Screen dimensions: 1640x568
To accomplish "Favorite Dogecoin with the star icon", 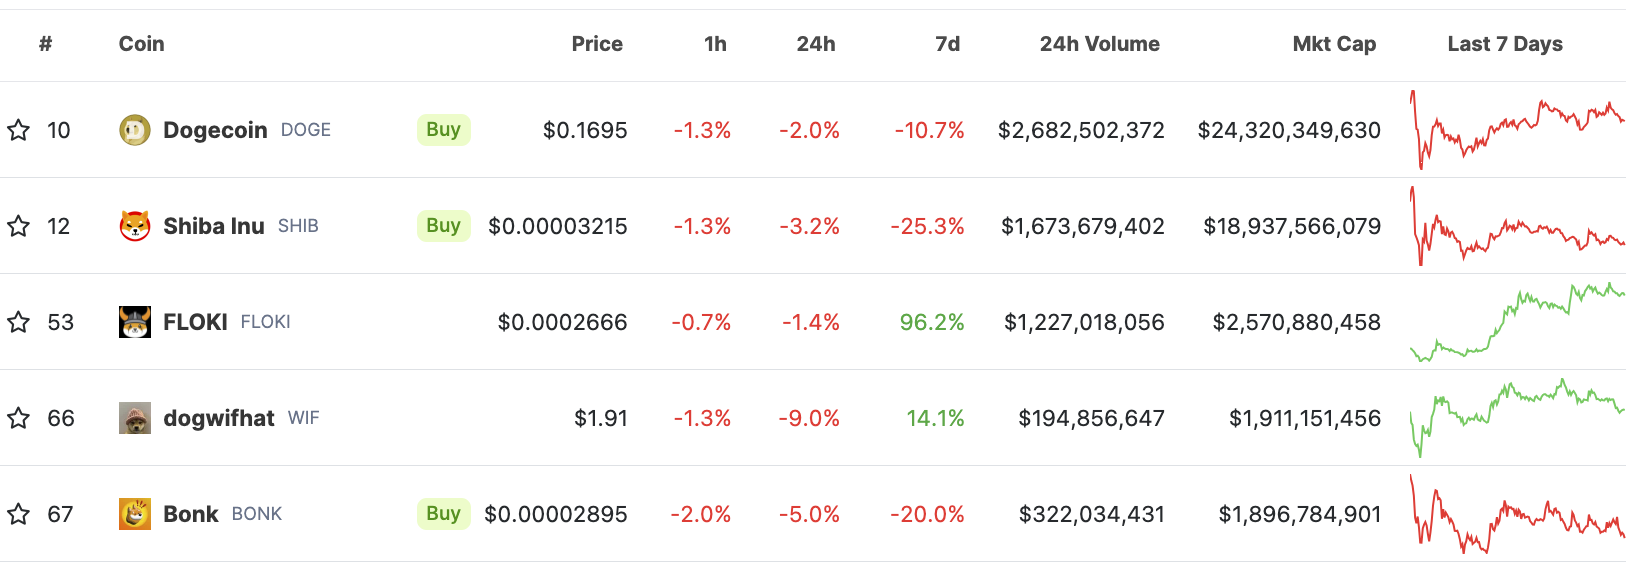I will [x=19, y=130].
